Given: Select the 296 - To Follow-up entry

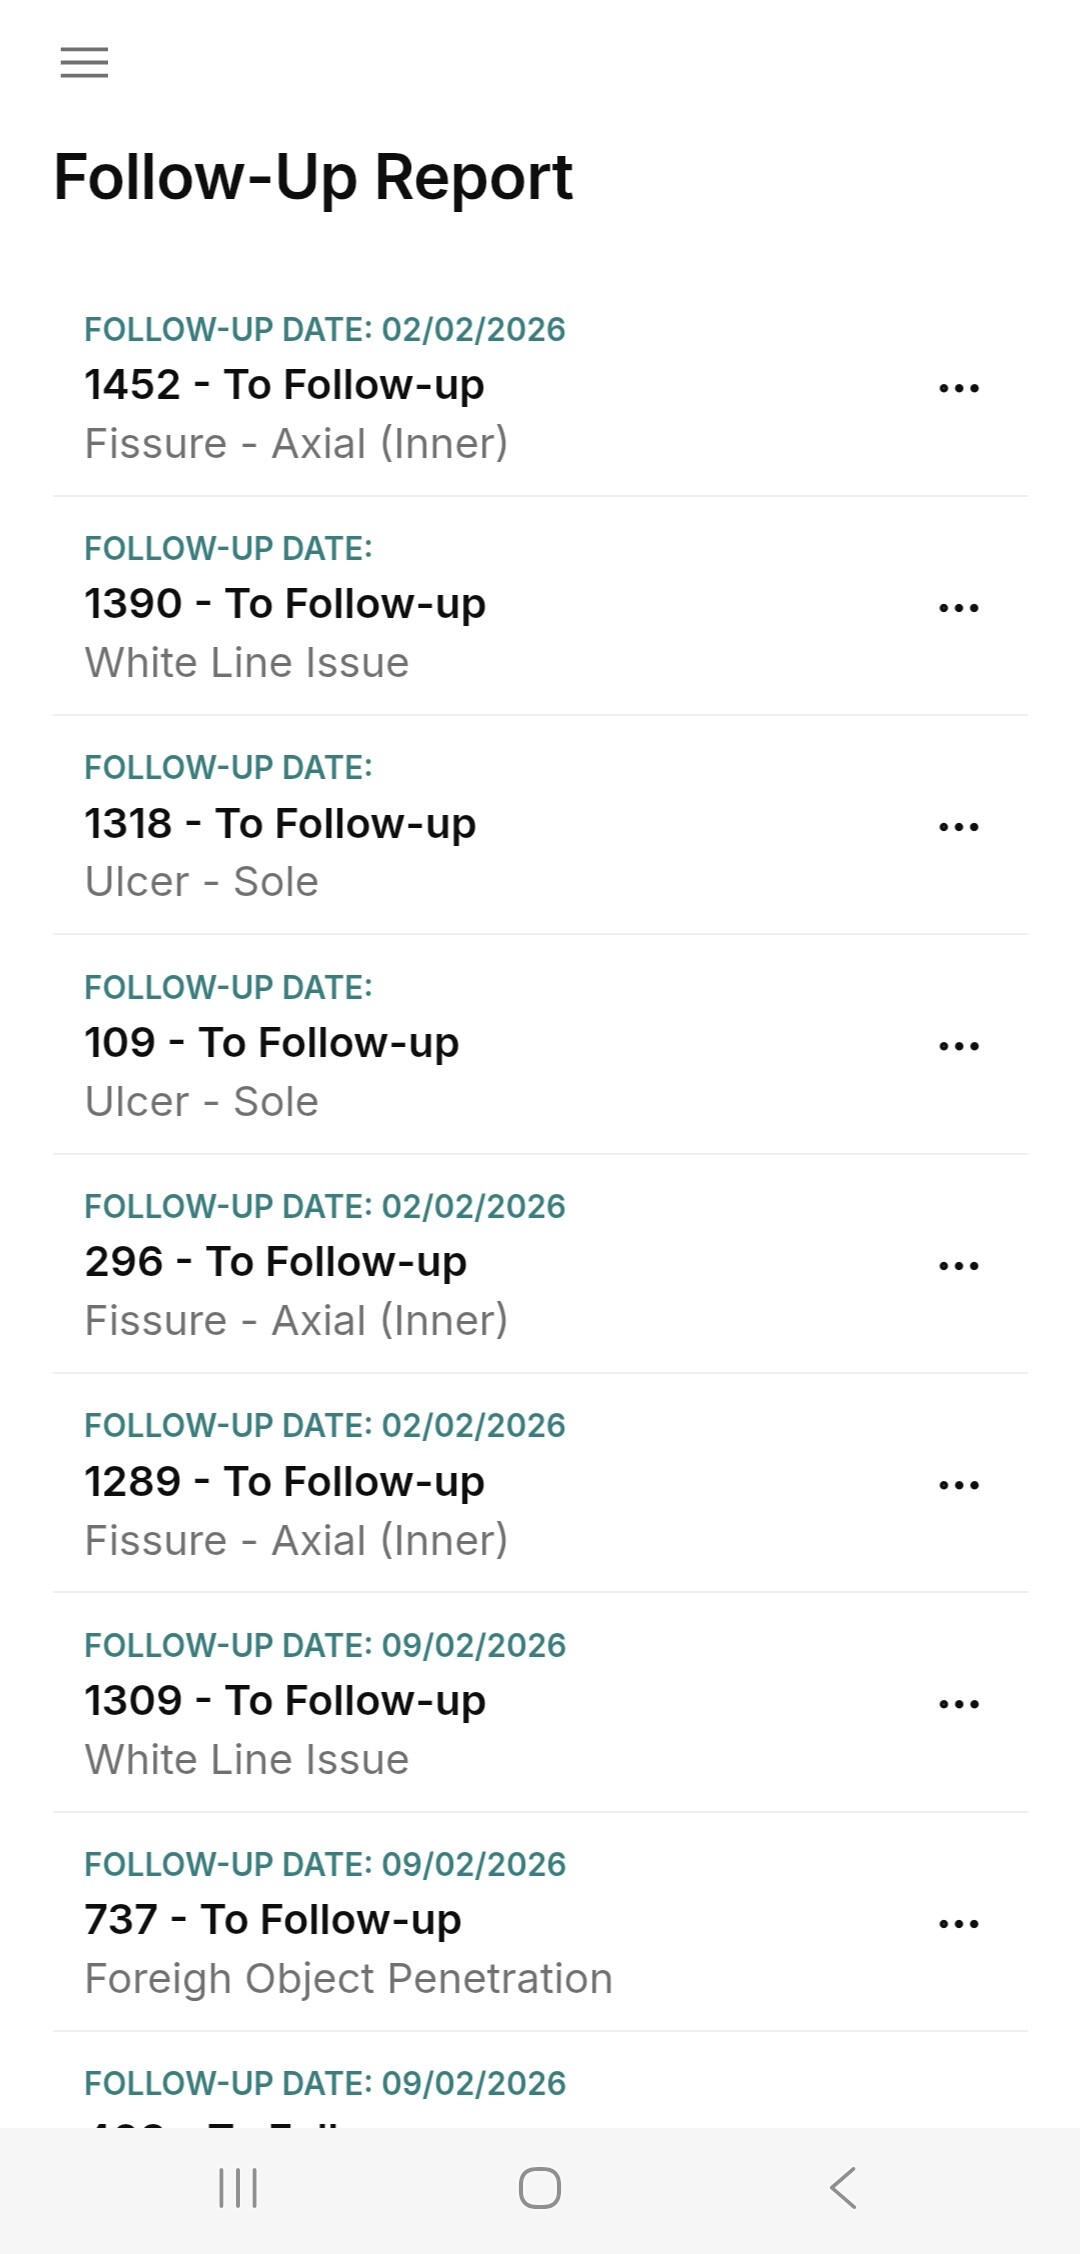Looking at the screenshot, I should click(276, 1262).
